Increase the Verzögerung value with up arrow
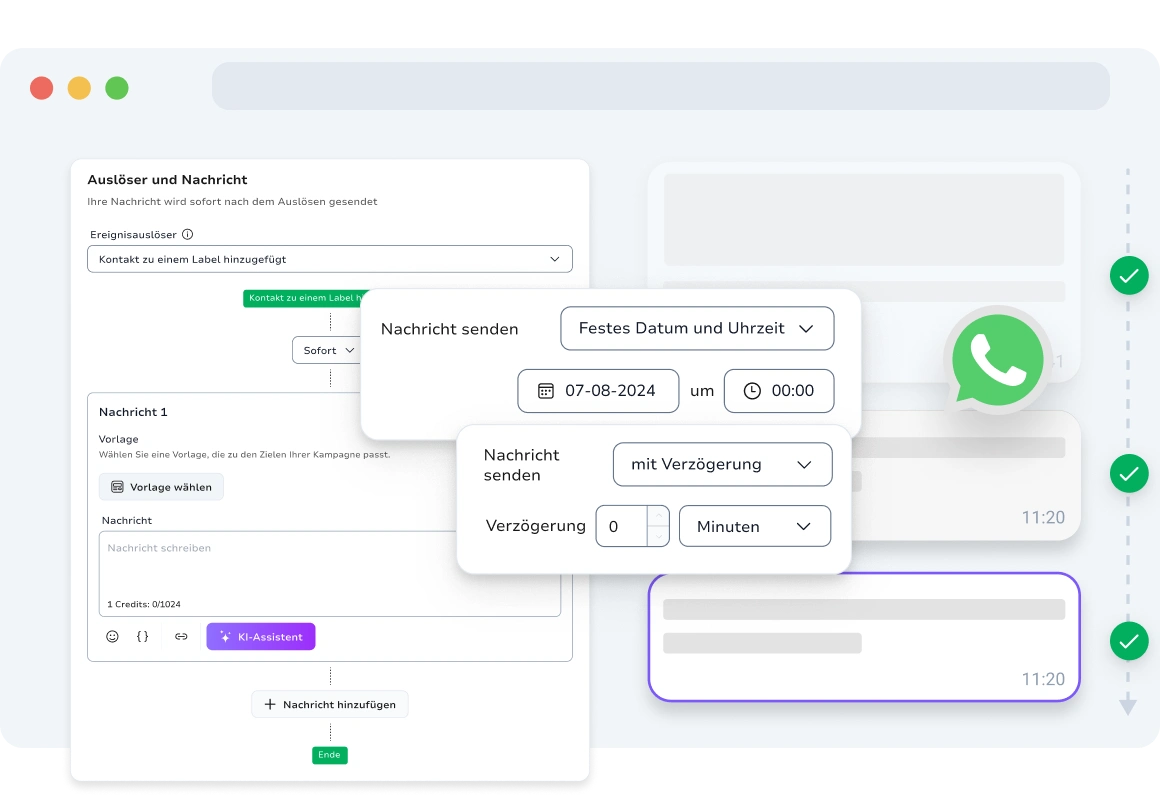Screen dimensions: 1160x796 click(657, 516)
